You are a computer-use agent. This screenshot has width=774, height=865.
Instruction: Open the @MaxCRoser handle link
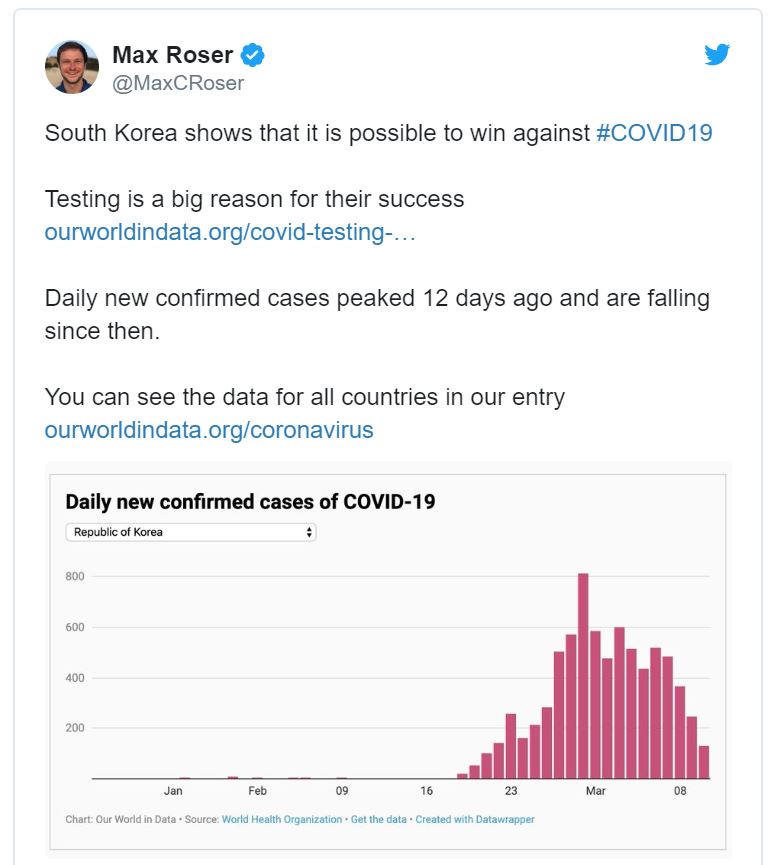click(x=178, y=84)
